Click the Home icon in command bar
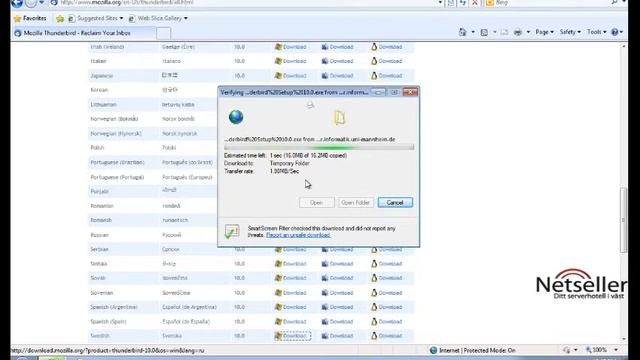Viewport: 640px width, 360px height. click(x=462, y=32)
